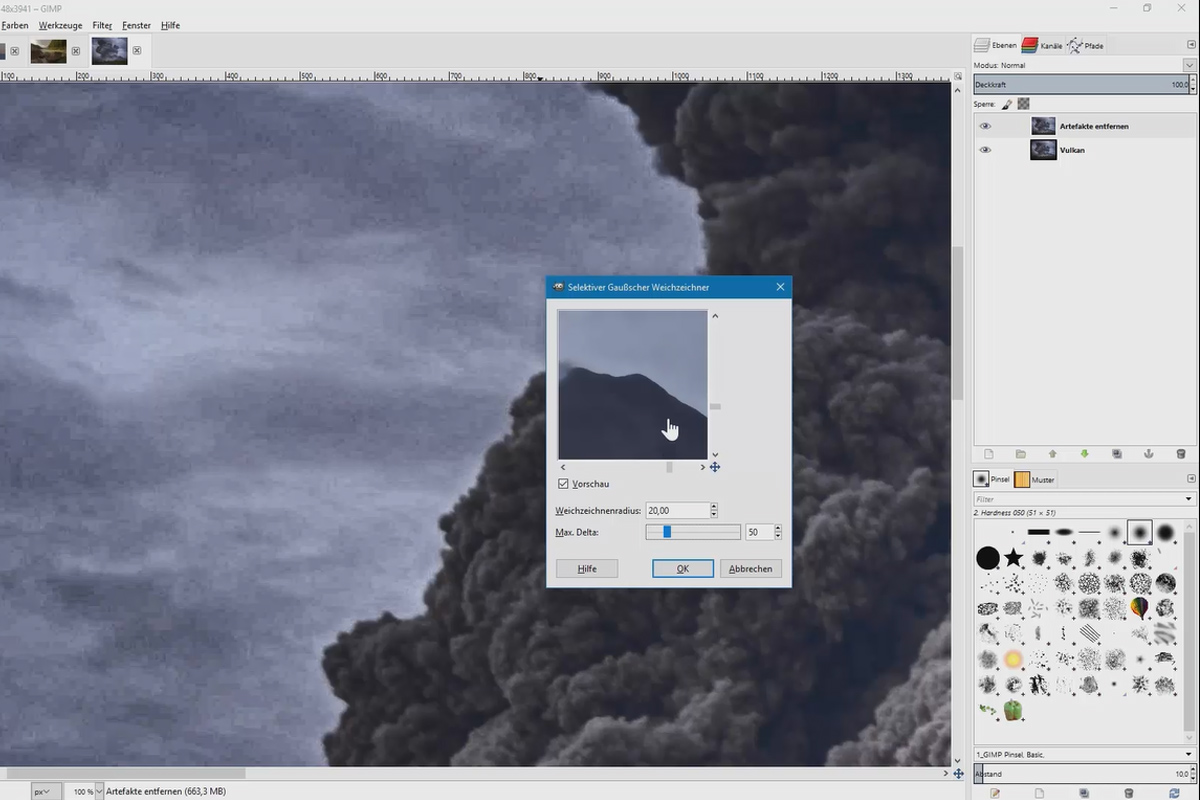The height and width of the screenshot is (800, 1200).
Task: Increase Weichzeichnenradius with the up arrow
Action: coord(714,507)
